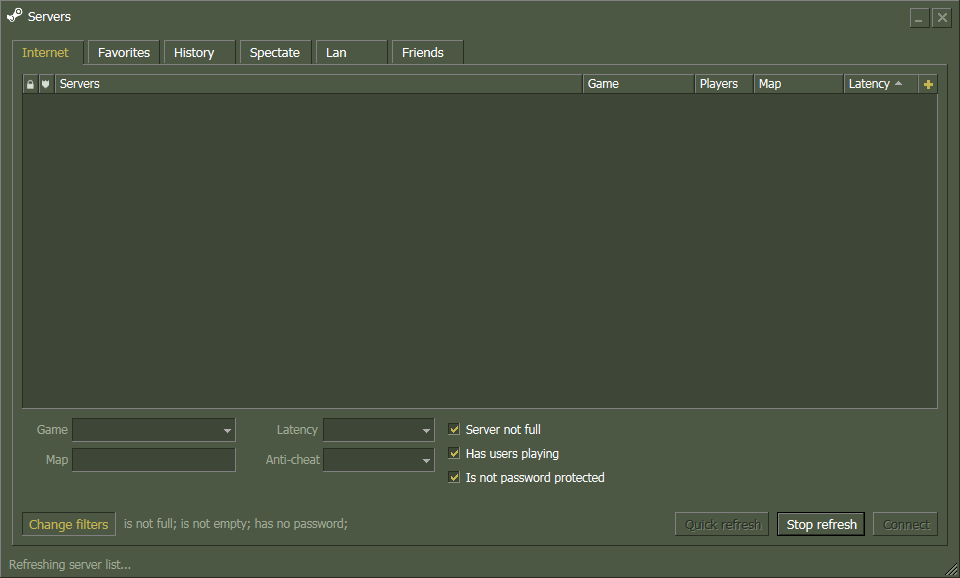
Task: Click the anti-cheat shield column icon
Action: pos(45,84)
